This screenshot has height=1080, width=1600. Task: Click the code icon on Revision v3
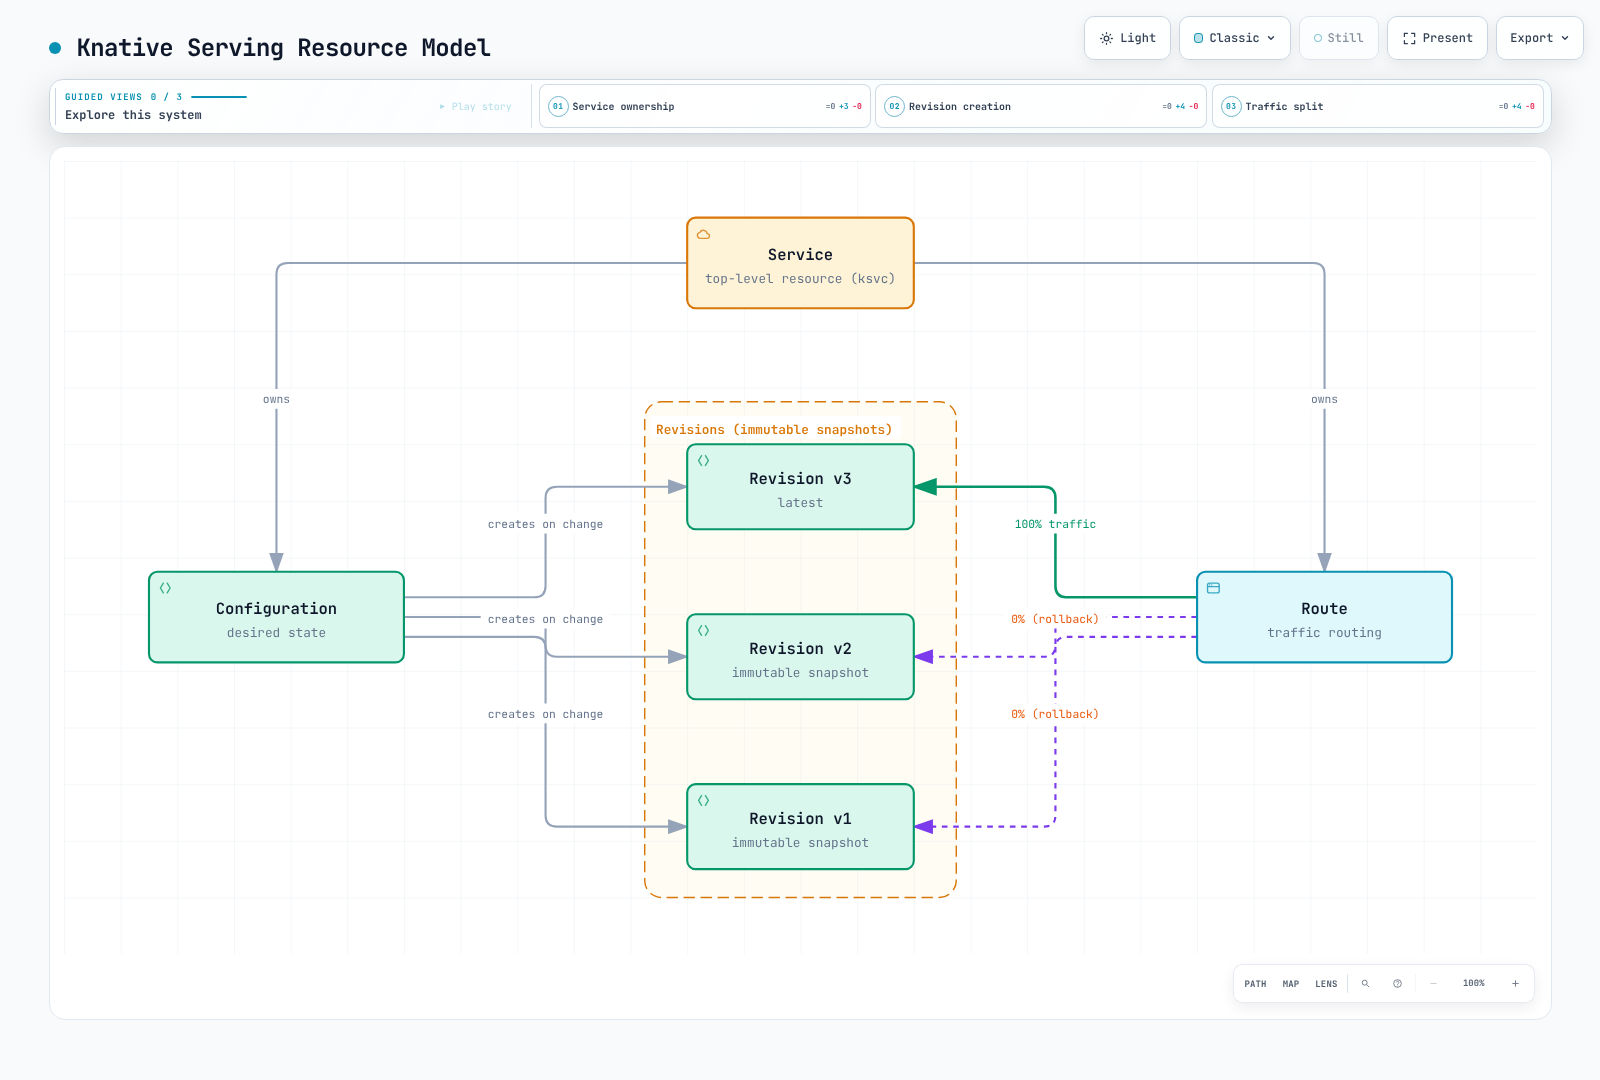pos(703,461)
